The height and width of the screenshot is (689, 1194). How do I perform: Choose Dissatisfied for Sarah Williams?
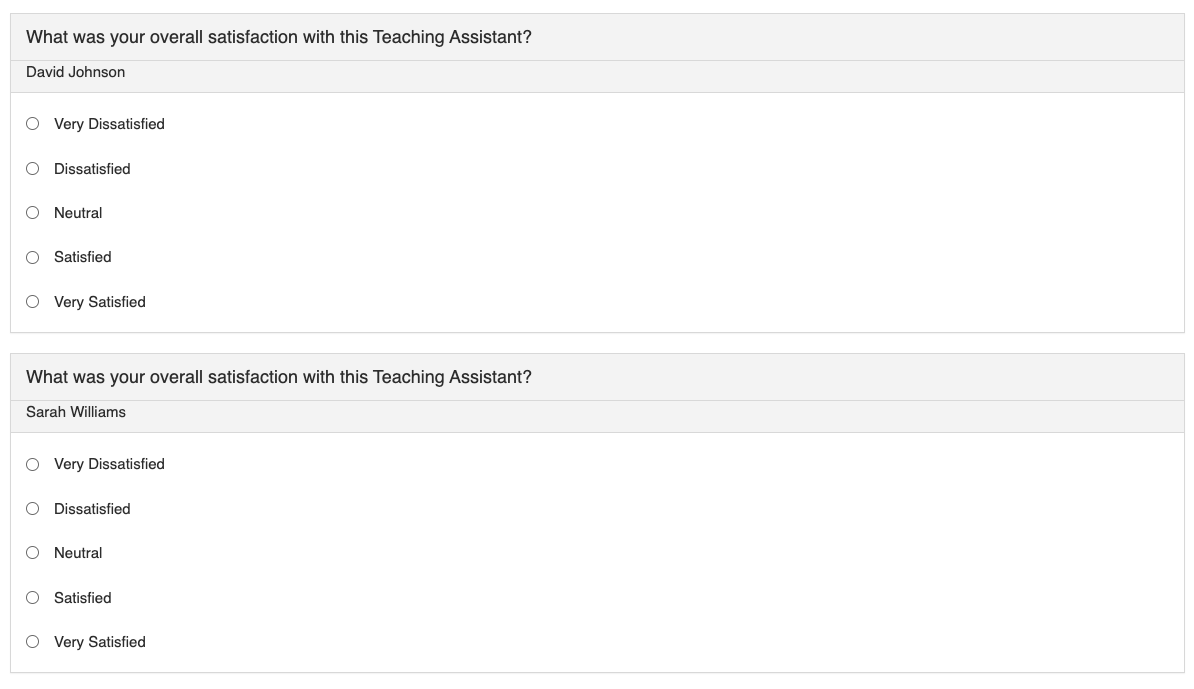[x=33, y=509]
